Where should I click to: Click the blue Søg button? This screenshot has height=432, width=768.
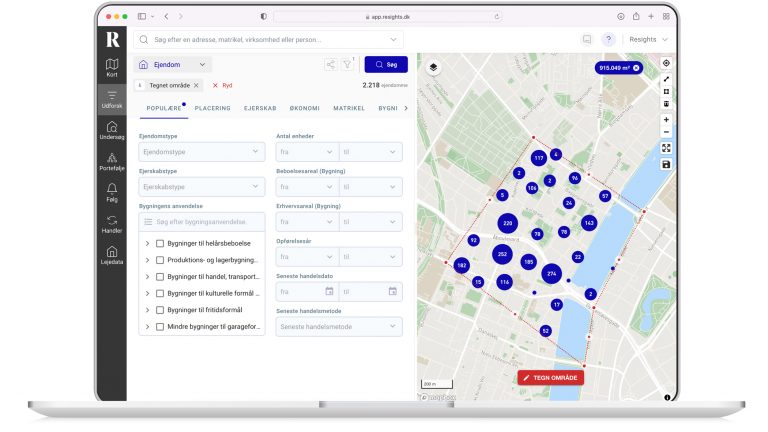point(385,64)
